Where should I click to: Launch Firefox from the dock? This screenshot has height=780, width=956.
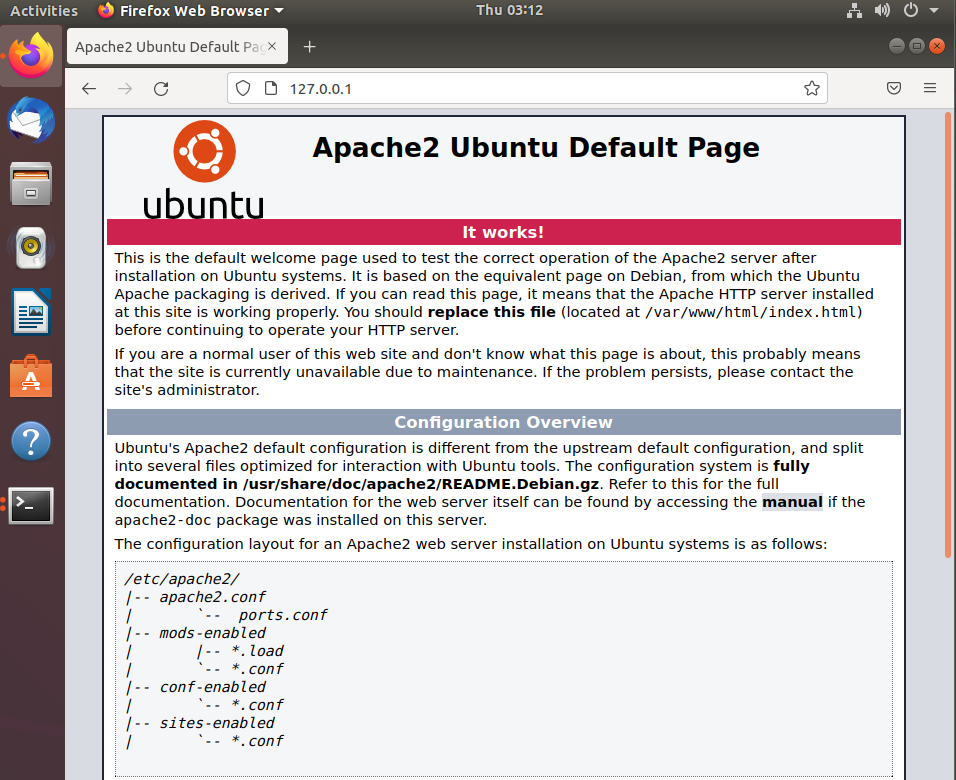pyautogui.click(x=31, y=55)
